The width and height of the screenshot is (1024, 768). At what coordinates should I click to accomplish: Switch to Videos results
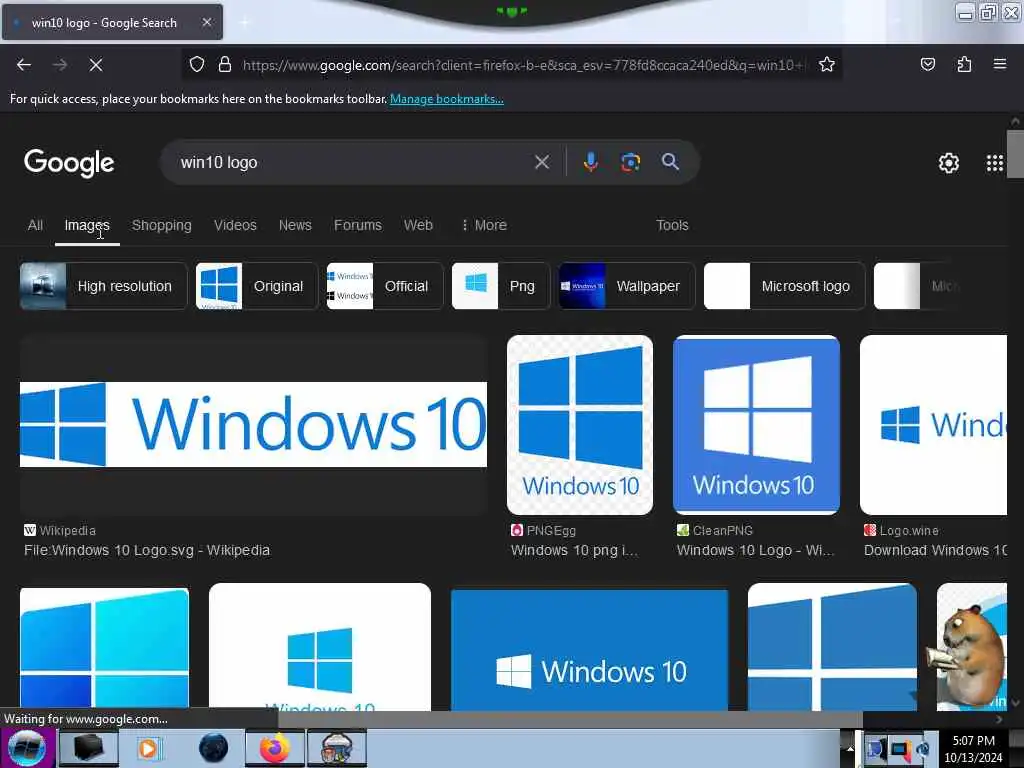coord(235,225)
